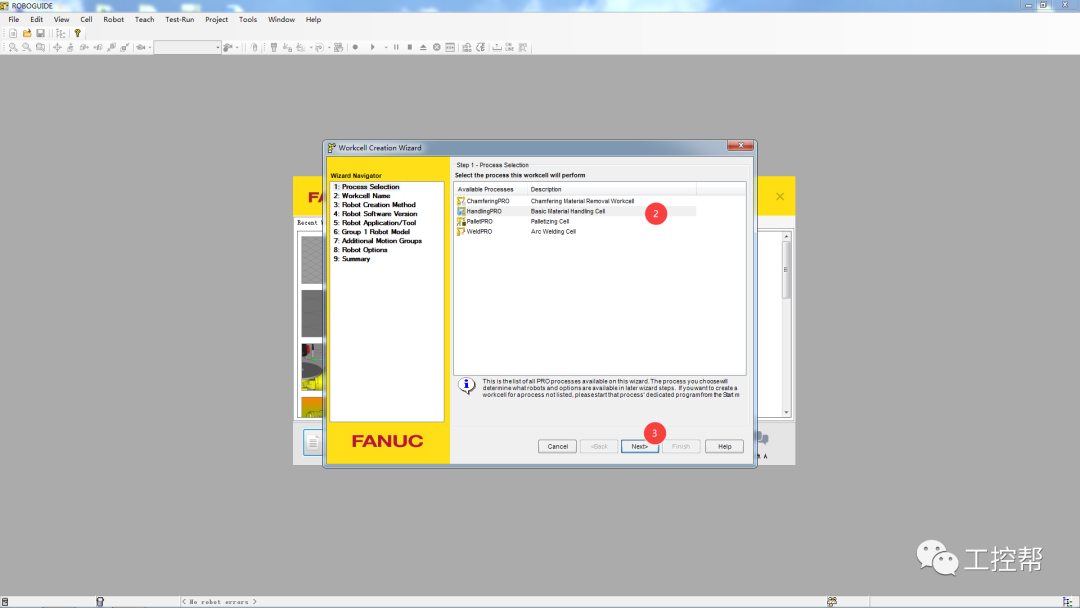This screenshot has height=608, width=1080.
Task: Select "Chamfering Material Removal Workcell" description
Action: pyautogui.click(x=583, y=201)
